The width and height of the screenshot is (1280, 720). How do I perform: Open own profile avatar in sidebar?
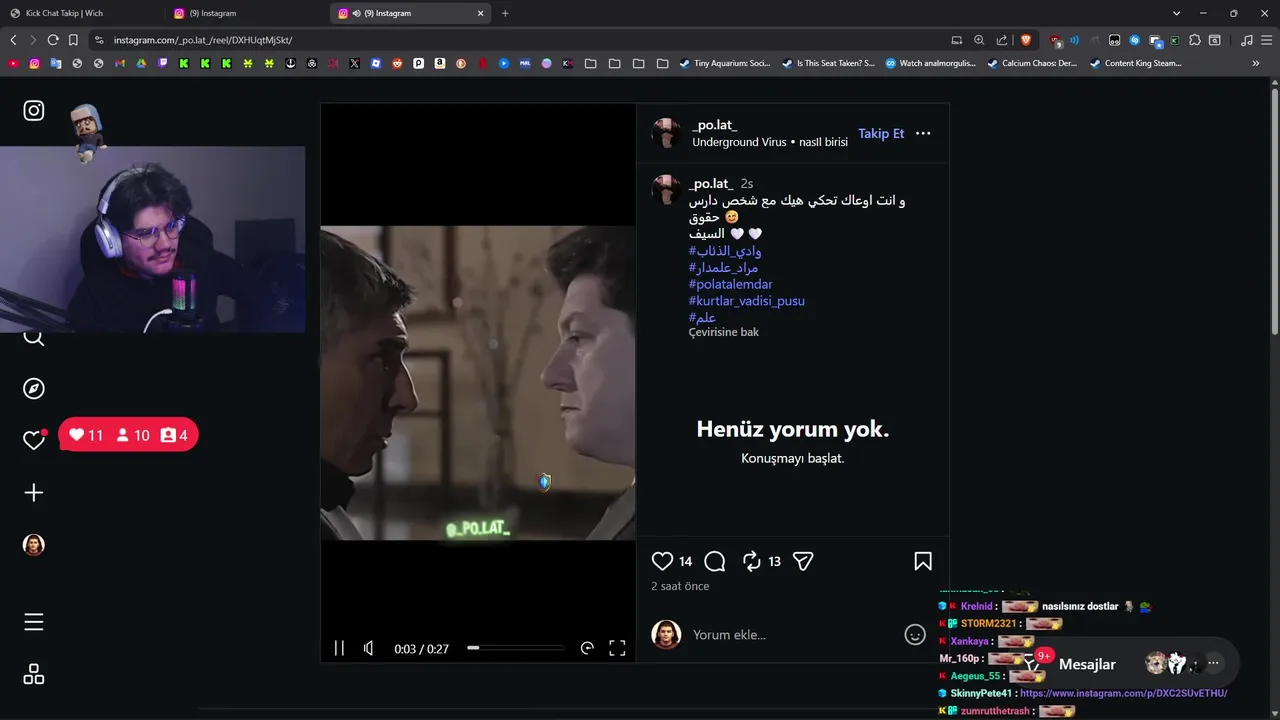[34, 545]
